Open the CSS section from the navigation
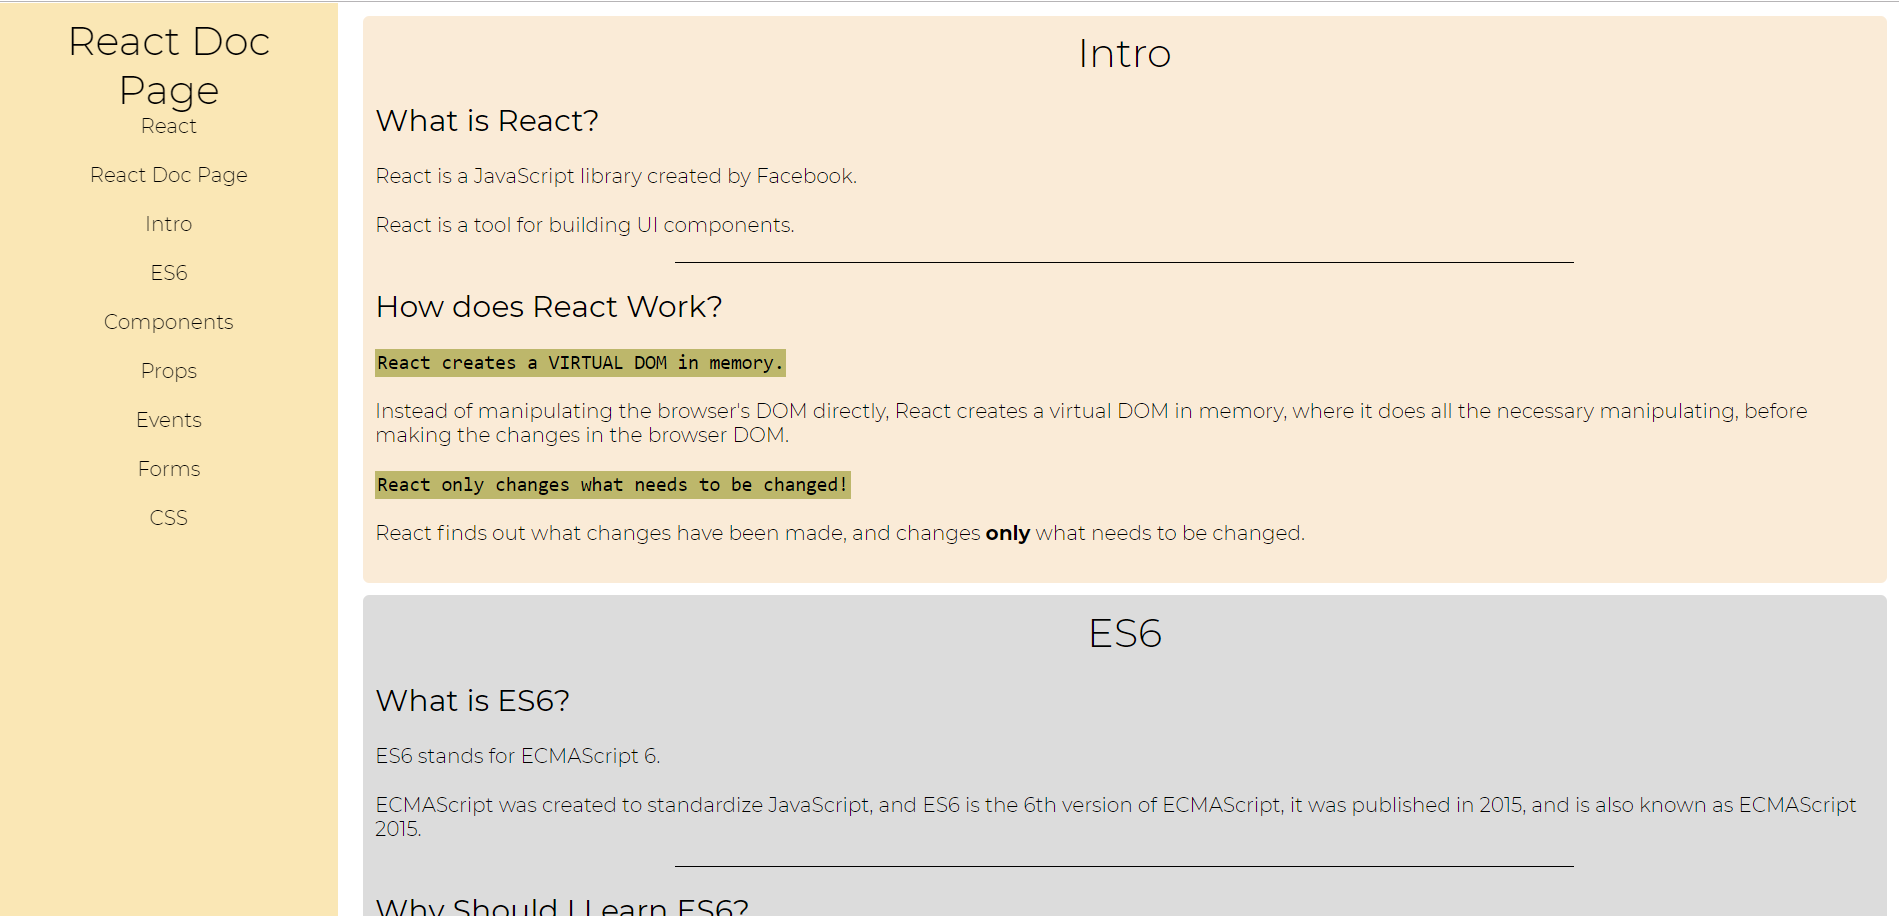This screenshot has width=1899, height=916. point(168,517)
